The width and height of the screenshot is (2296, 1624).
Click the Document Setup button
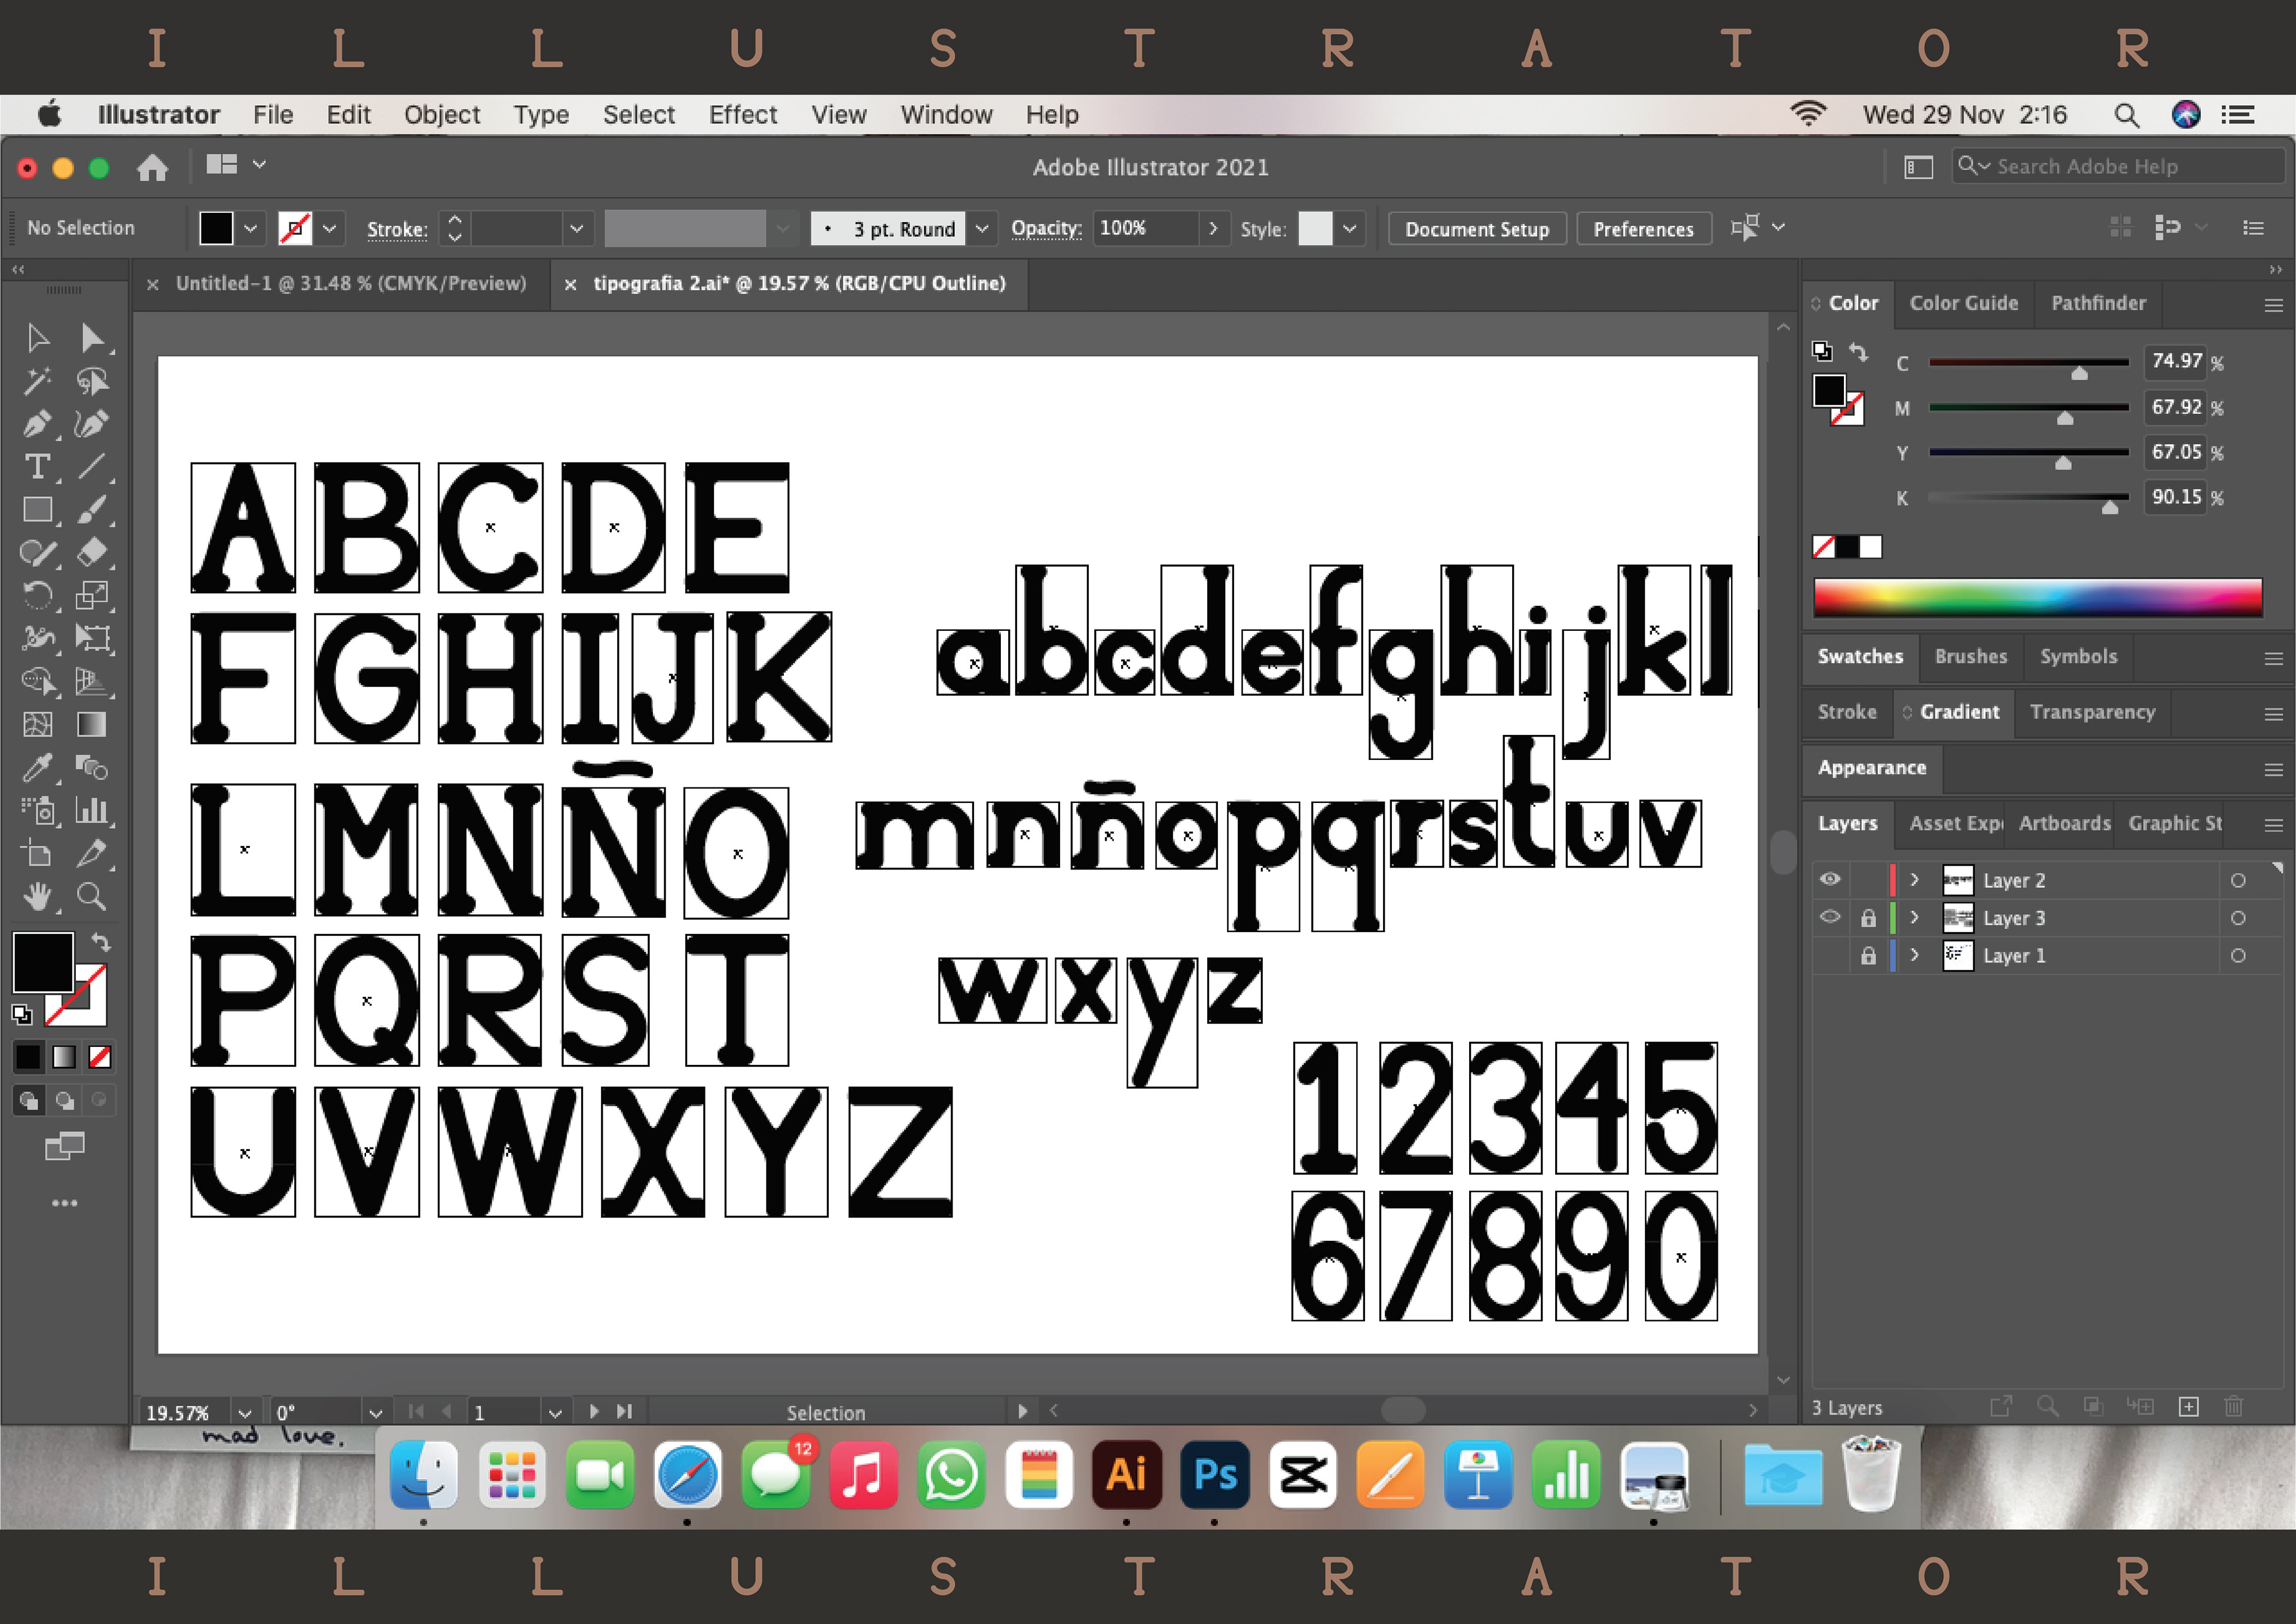(x=1476, y=229)
